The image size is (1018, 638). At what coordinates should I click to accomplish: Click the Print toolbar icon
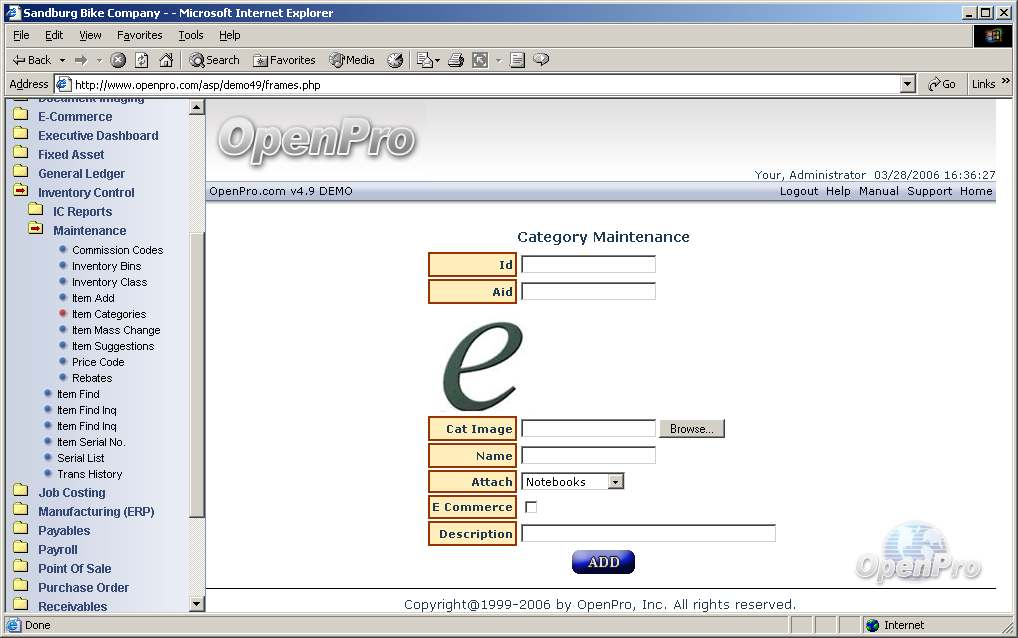pos(456,60)
